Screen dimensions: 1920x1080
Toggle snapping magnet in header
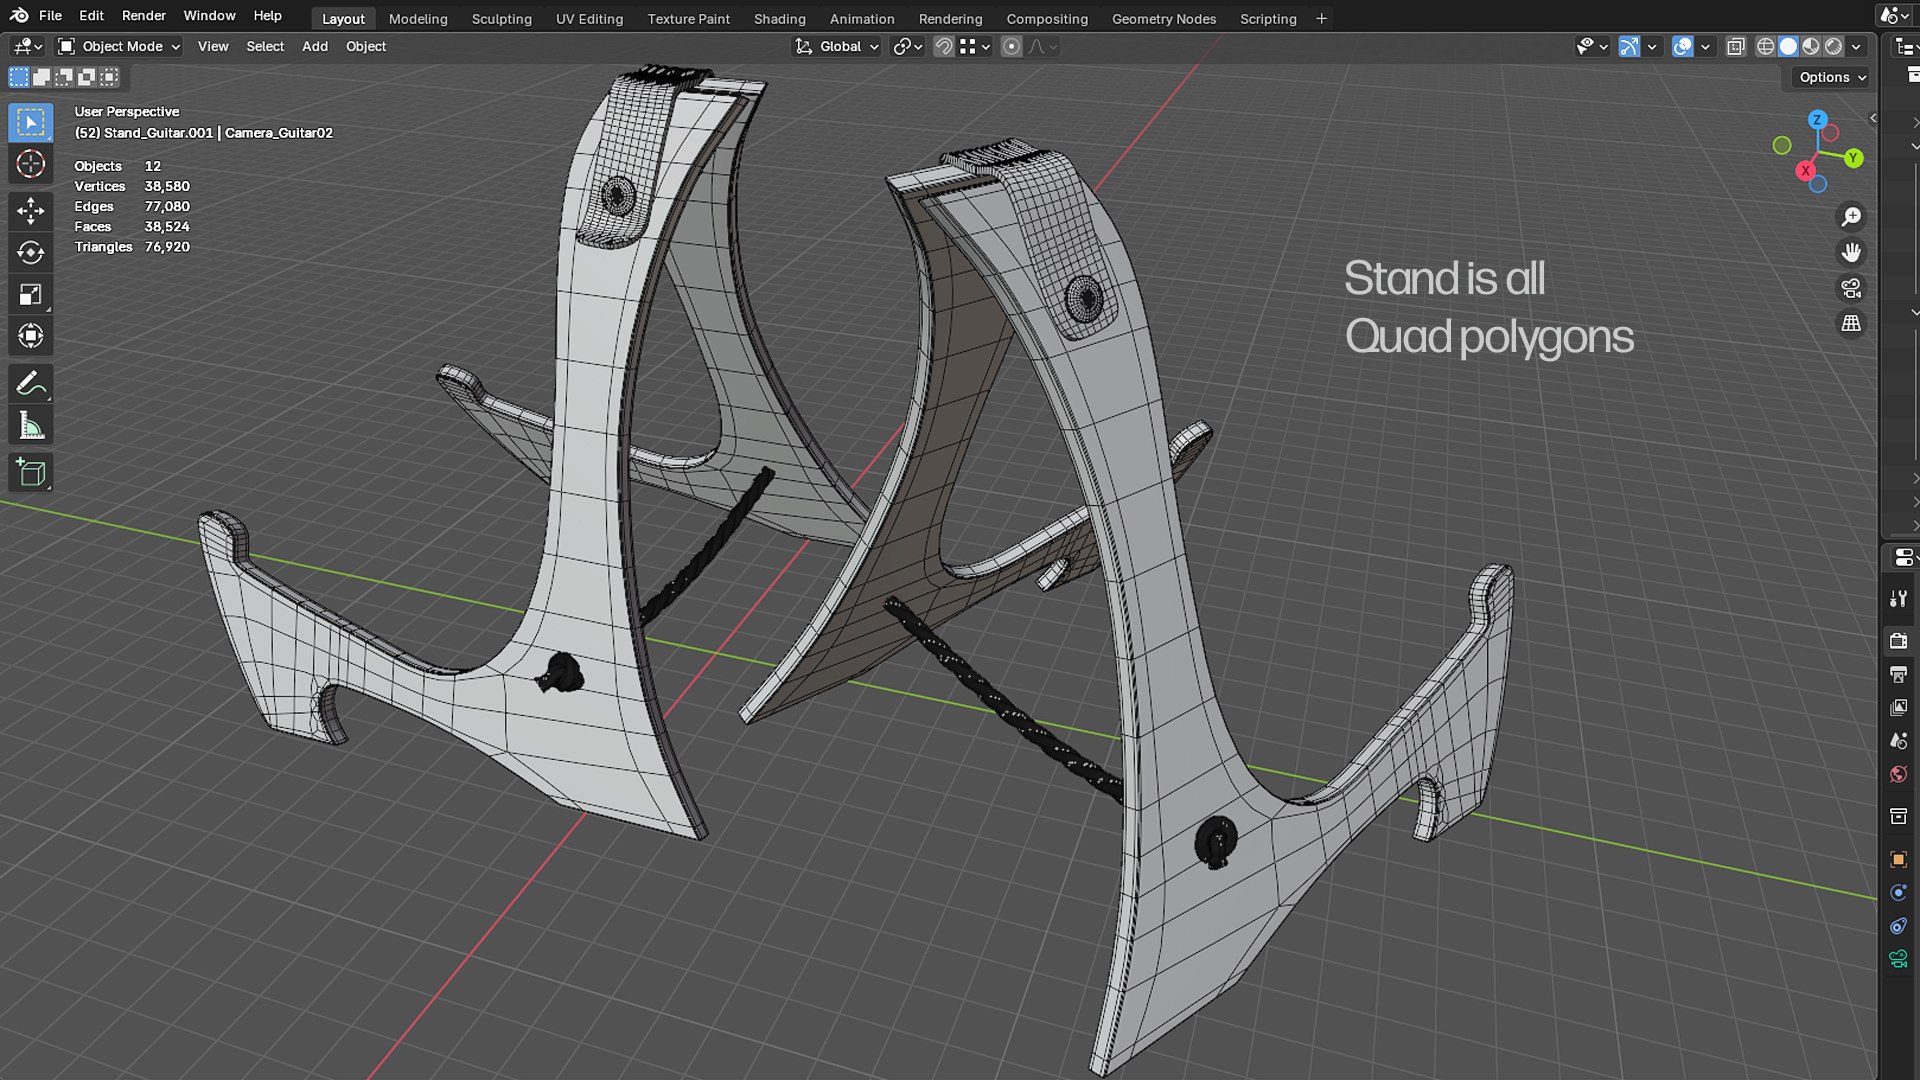pos(943,46)
